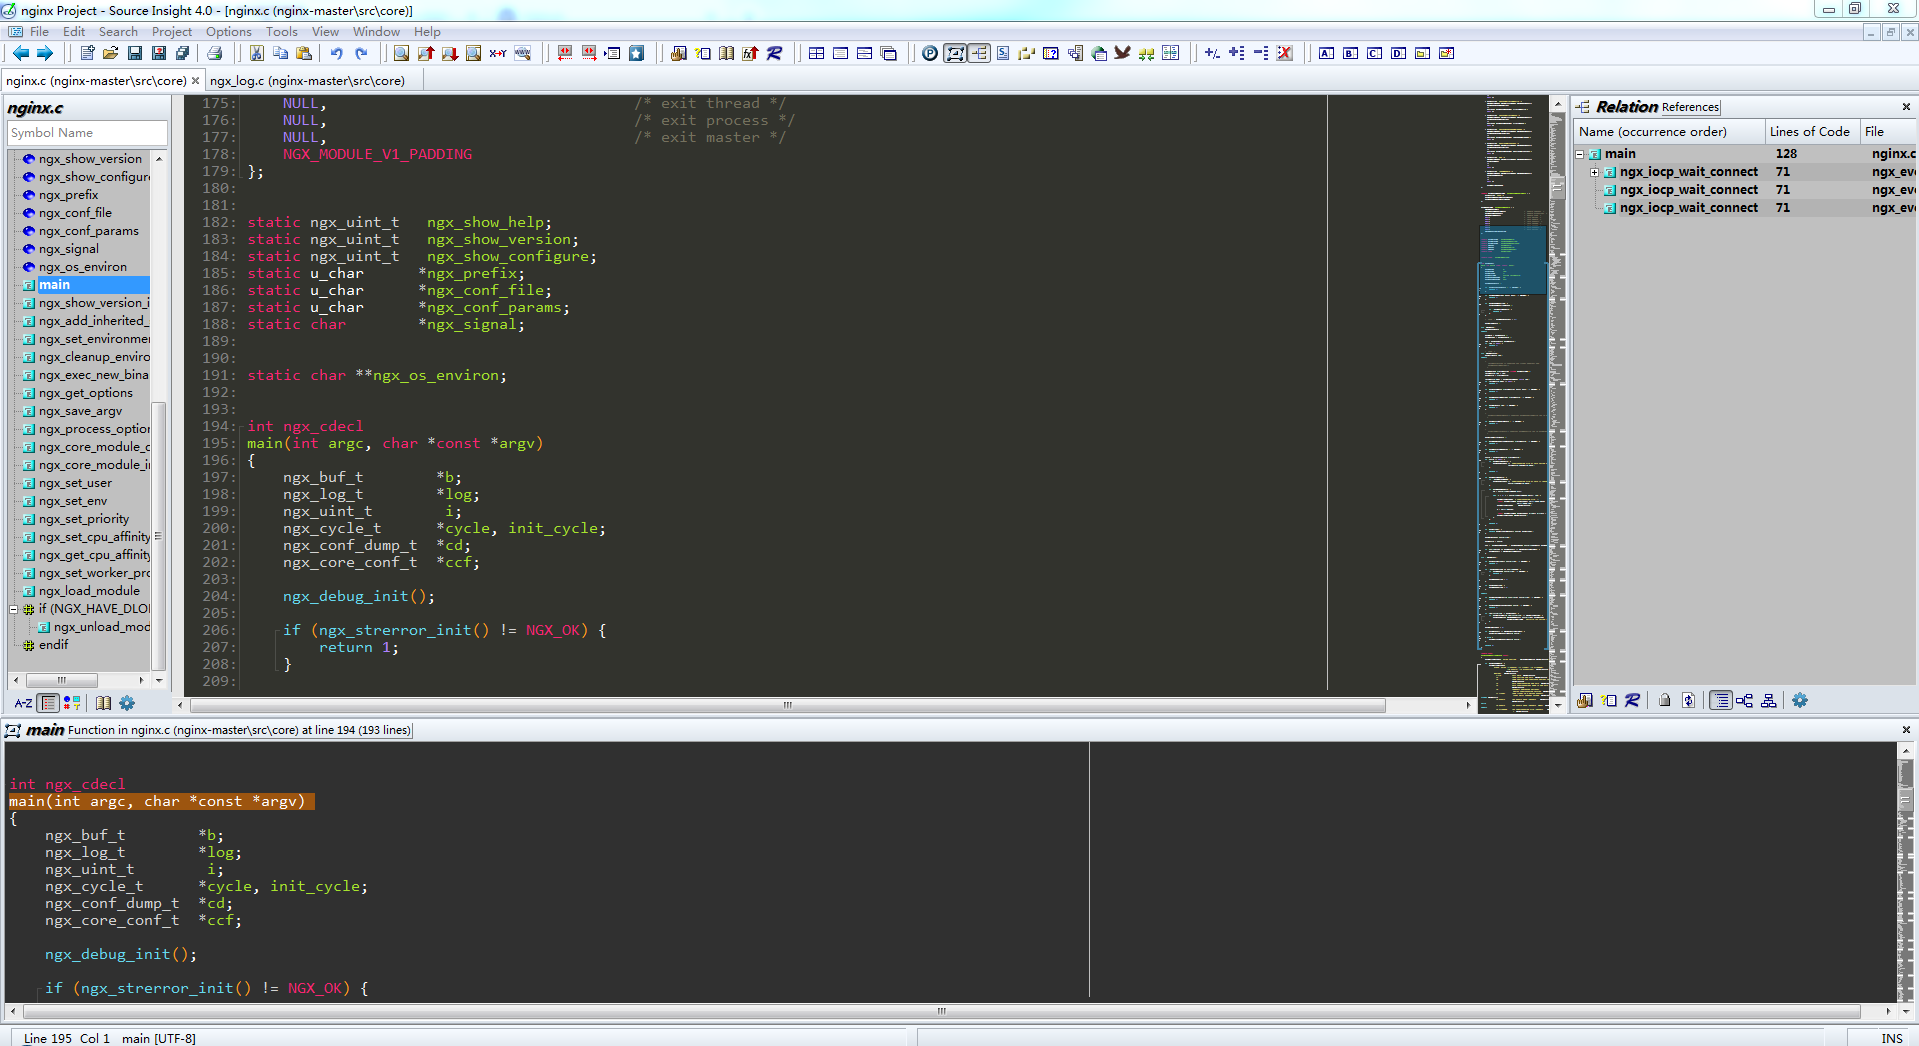Select ngx_set_priority in symbol list

click(84, 519)
